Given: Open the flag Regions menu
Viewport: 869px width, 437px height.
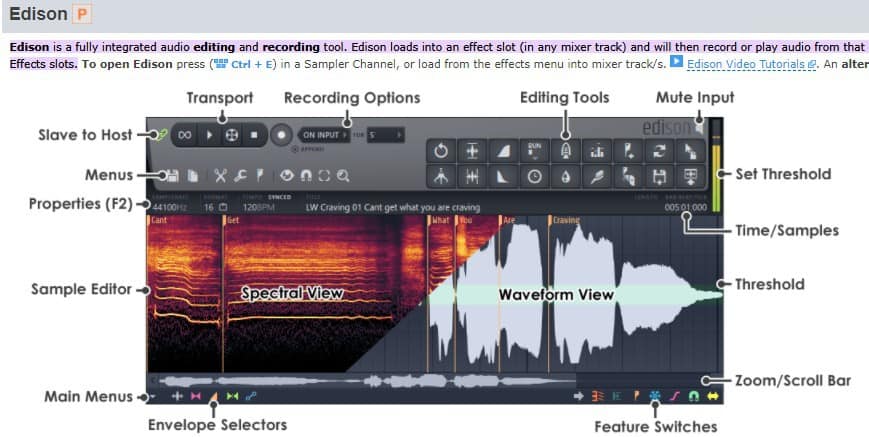Looking at the screenshot, I should pyautogui.click(x=259, y=176).
